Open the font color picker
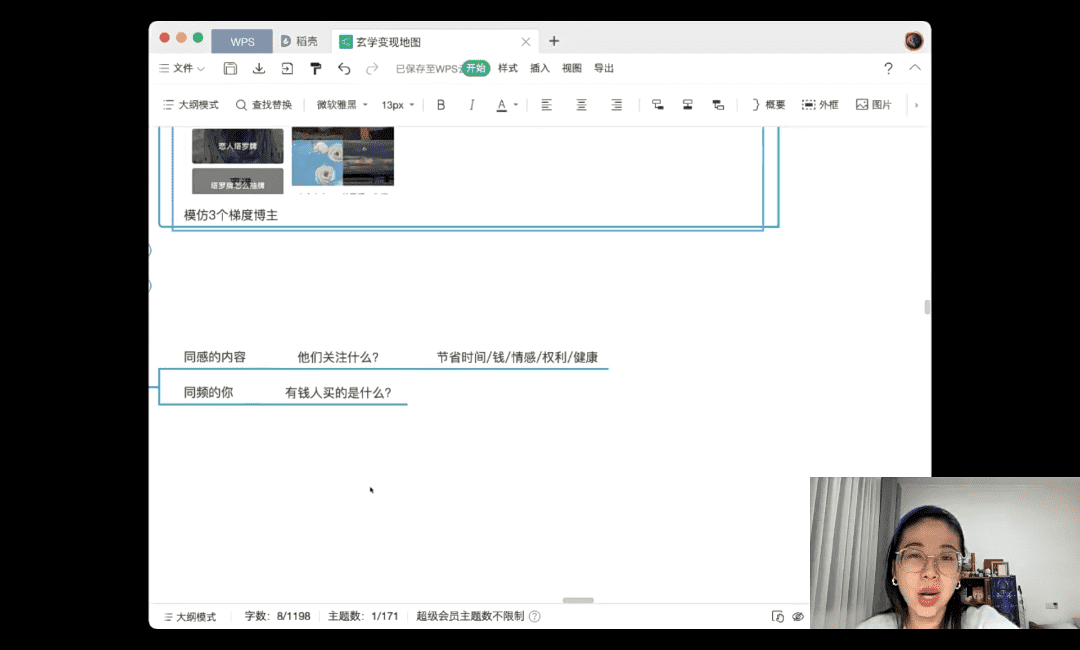 coord(508,105)
